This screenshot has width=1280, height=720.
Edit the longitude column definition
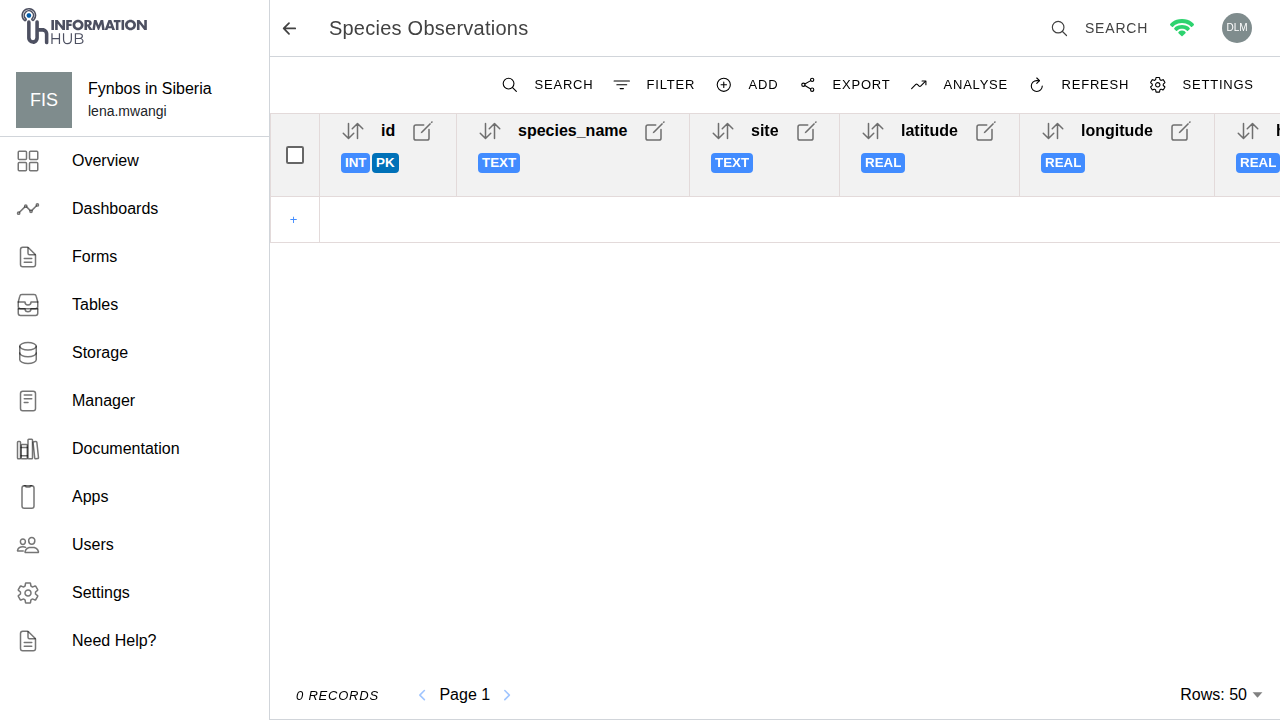tap(1181, 131)
